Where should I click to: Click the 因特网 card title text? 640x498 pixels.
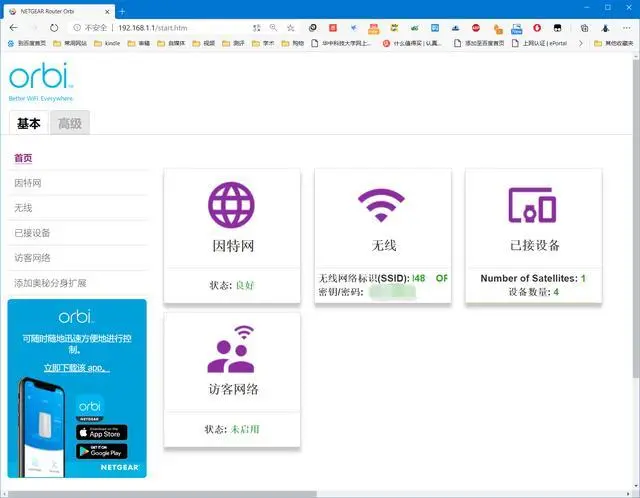coord(233,246)
